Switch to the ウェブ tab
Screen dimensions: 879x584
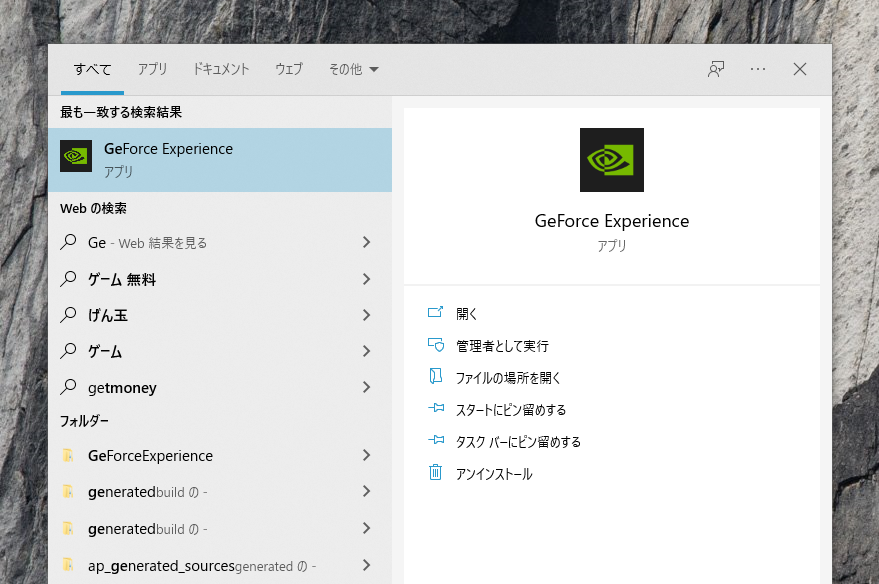(x=289, y=69)
